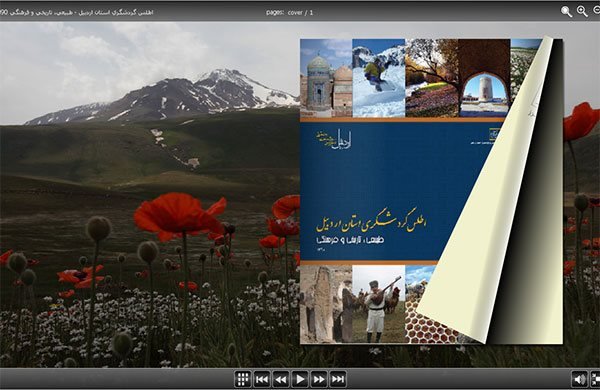Click the Ardabil calligraphy logo on cover
The height and width of the screenshot is (390, 600).
click(334, 140)
